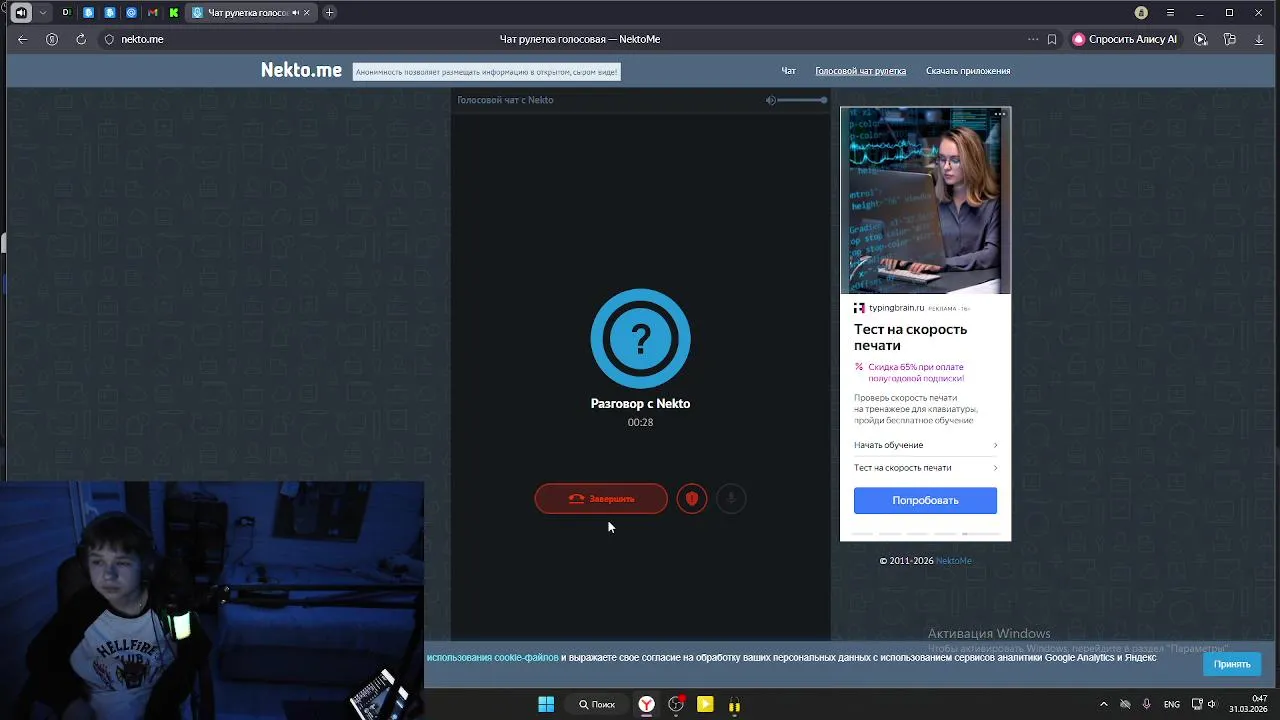Open 'Голосовой чат рулетка' menu item
1280x720 pixels.
[860, 71]
